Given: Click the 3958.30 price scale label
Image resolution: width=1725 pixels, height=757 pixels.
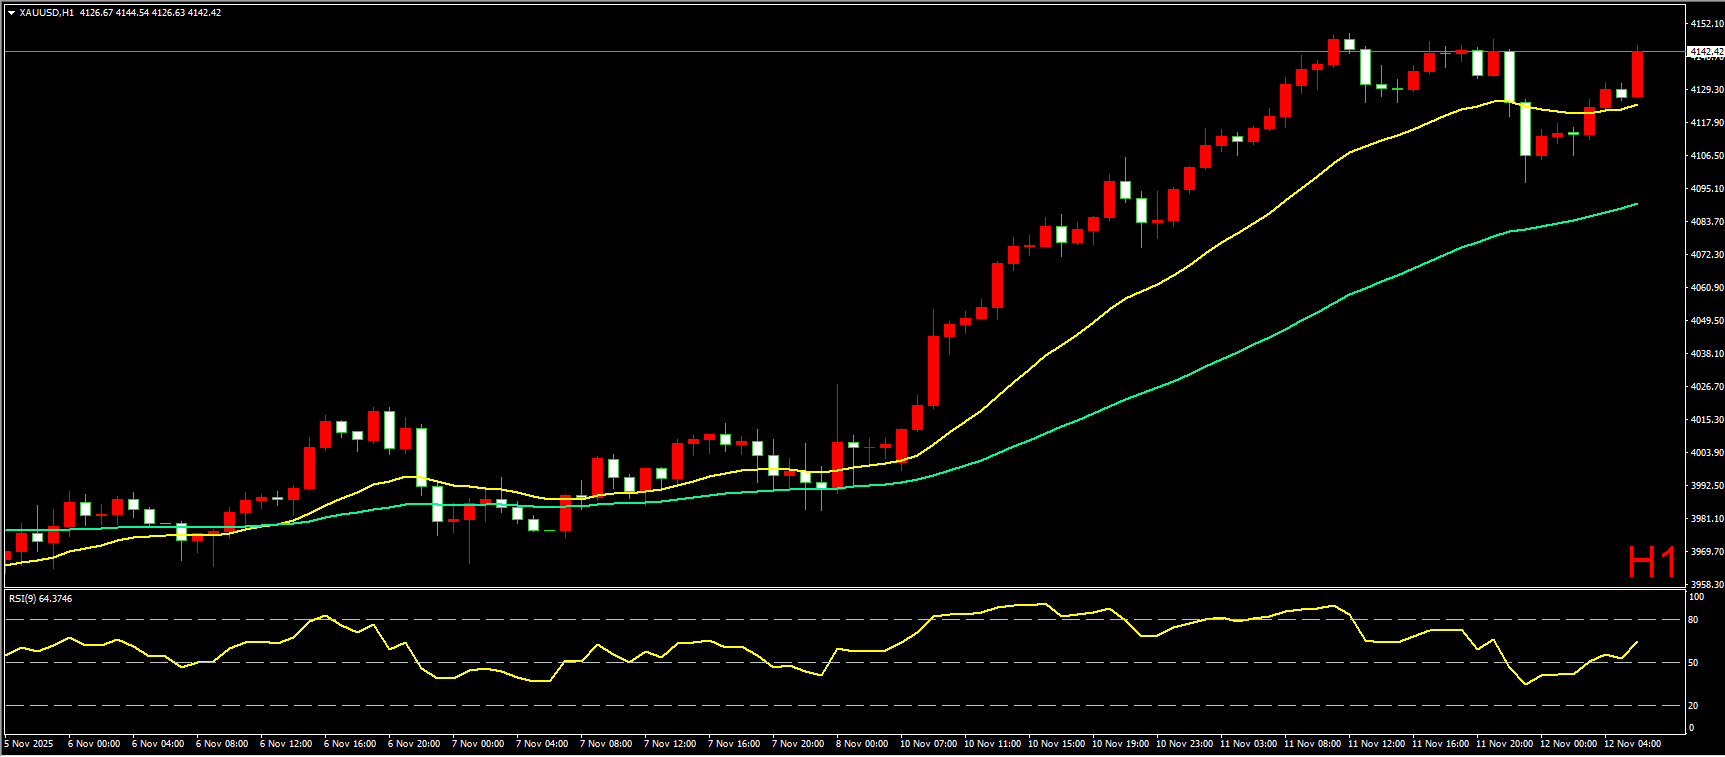Looking at the screenshot, I should tap(1706, 584).
